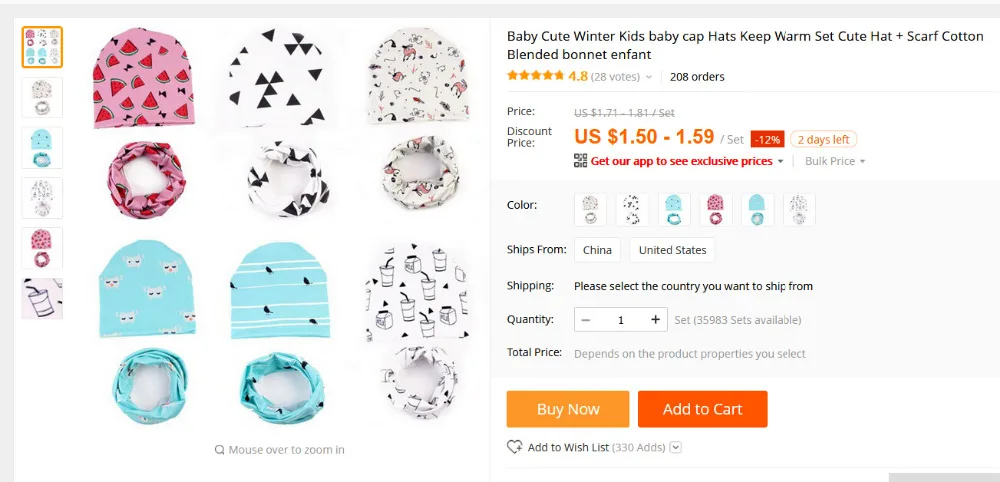Open the Add to Wish List link
This screenshot has height=482, width=1000.
(568, 447)
